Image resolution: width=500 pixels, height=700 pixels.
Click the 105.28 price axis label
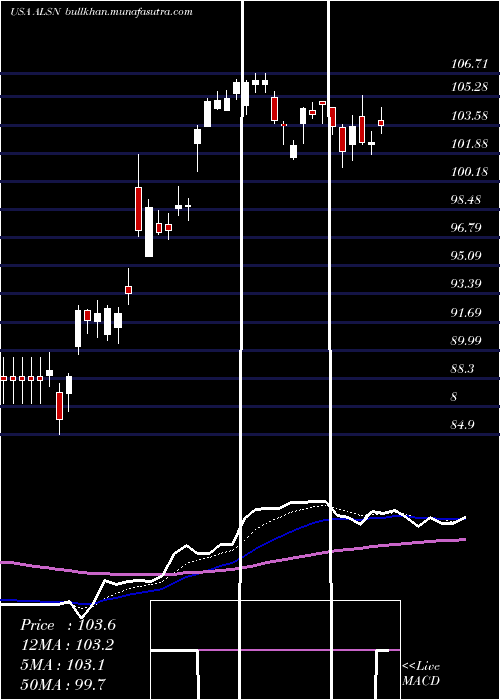[469, 87]
